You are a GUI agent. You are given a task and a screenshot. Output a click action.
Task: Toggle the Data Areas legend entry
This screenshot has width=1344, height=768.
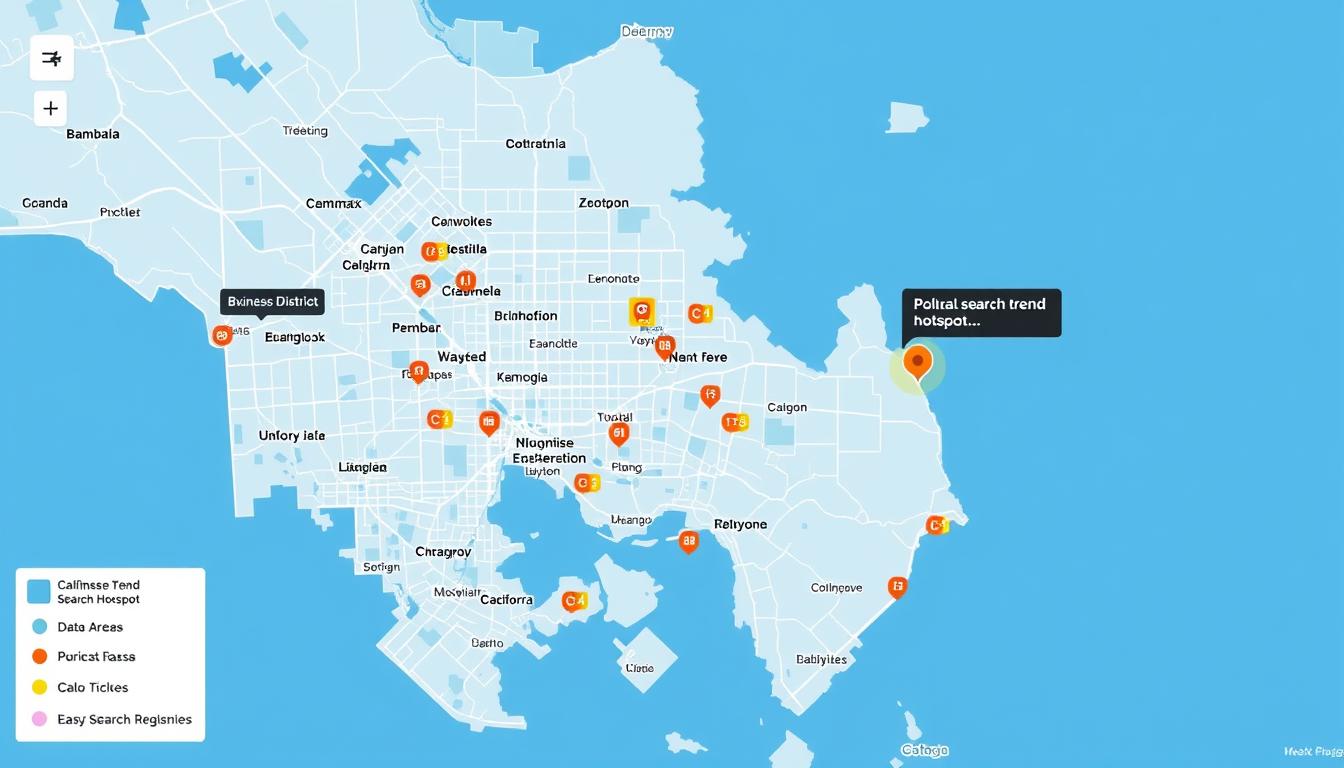[90, 626]
